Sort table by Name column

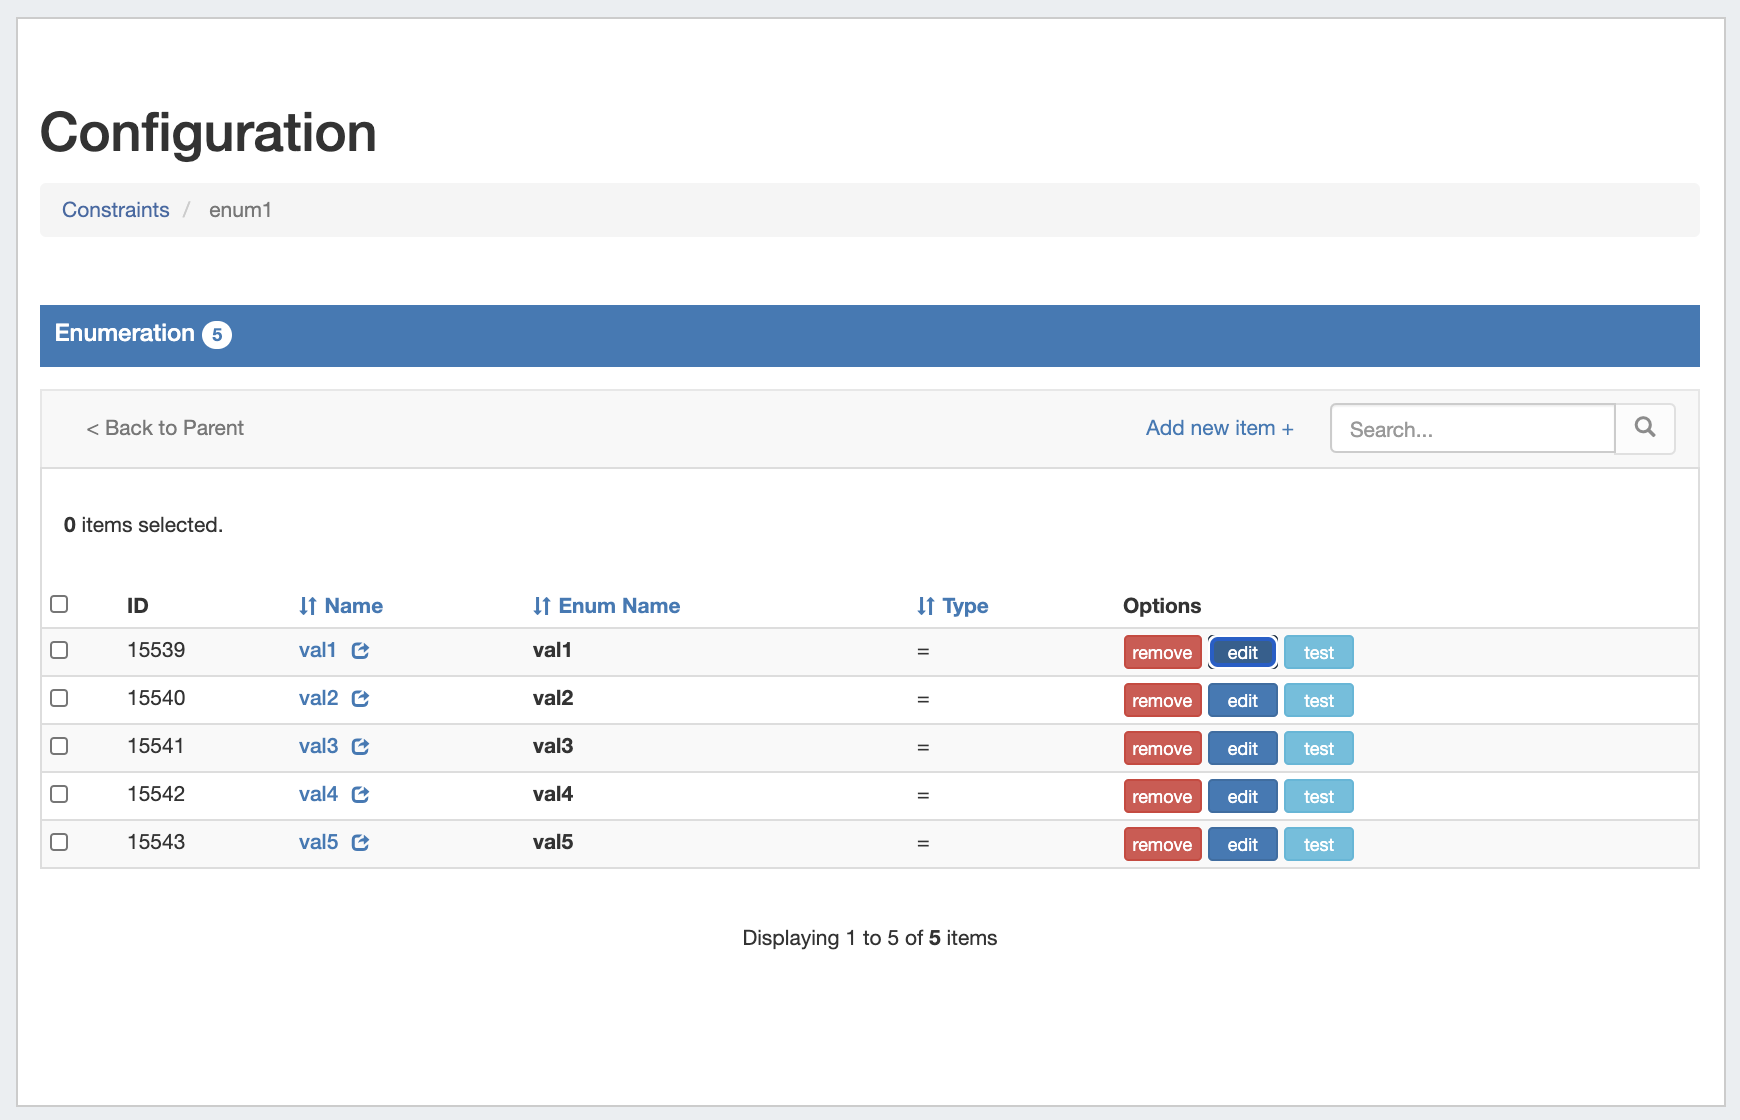pos(341,606)
